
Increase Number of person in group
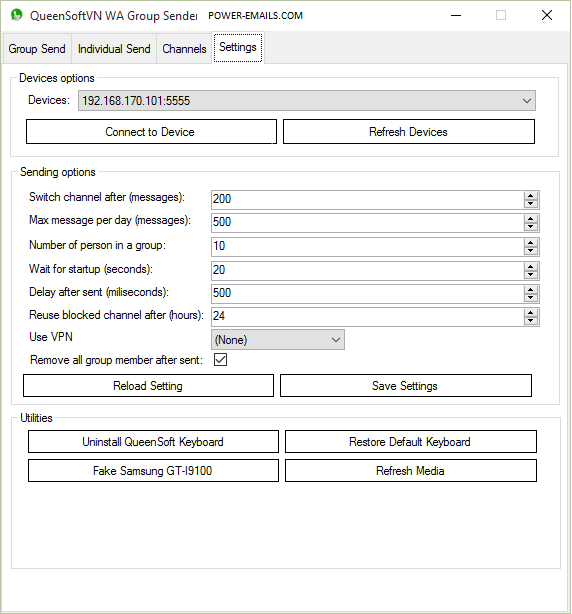coord(530,243)
